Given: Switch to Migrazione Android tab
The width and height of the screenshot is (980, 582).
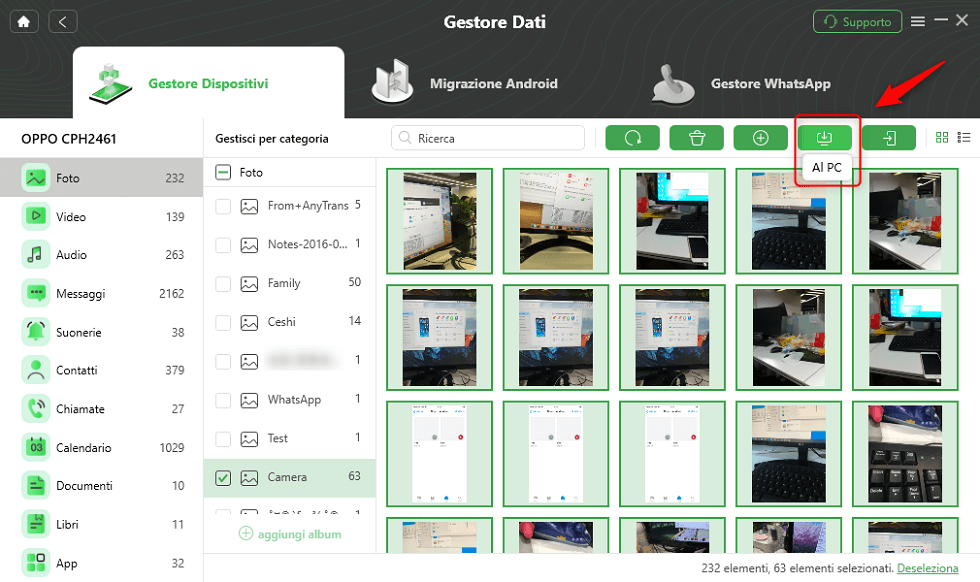Looking at the screenshot, I should [x=465, y=83].
